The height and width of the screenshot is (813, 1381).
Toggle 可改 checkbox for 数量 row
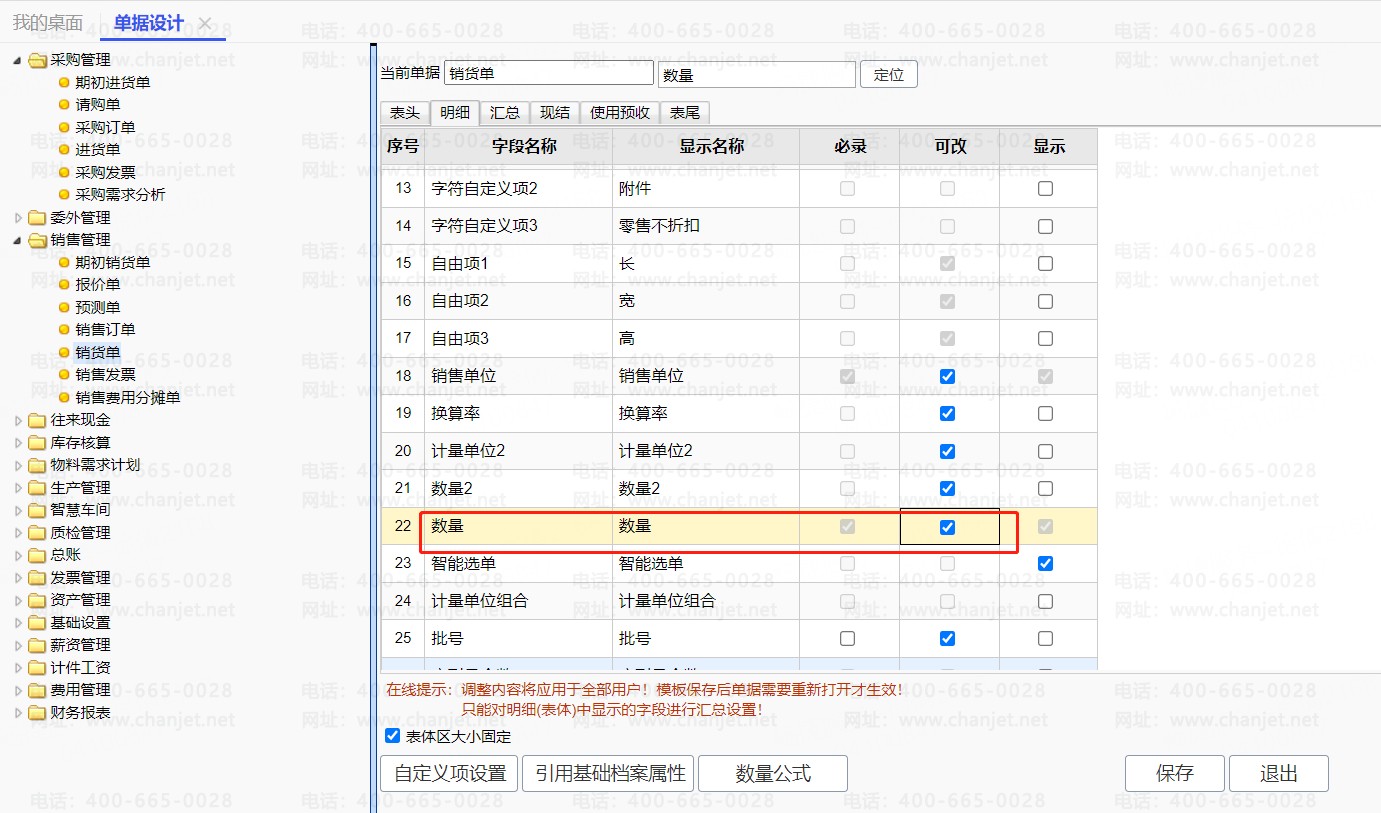pos(948,527)
